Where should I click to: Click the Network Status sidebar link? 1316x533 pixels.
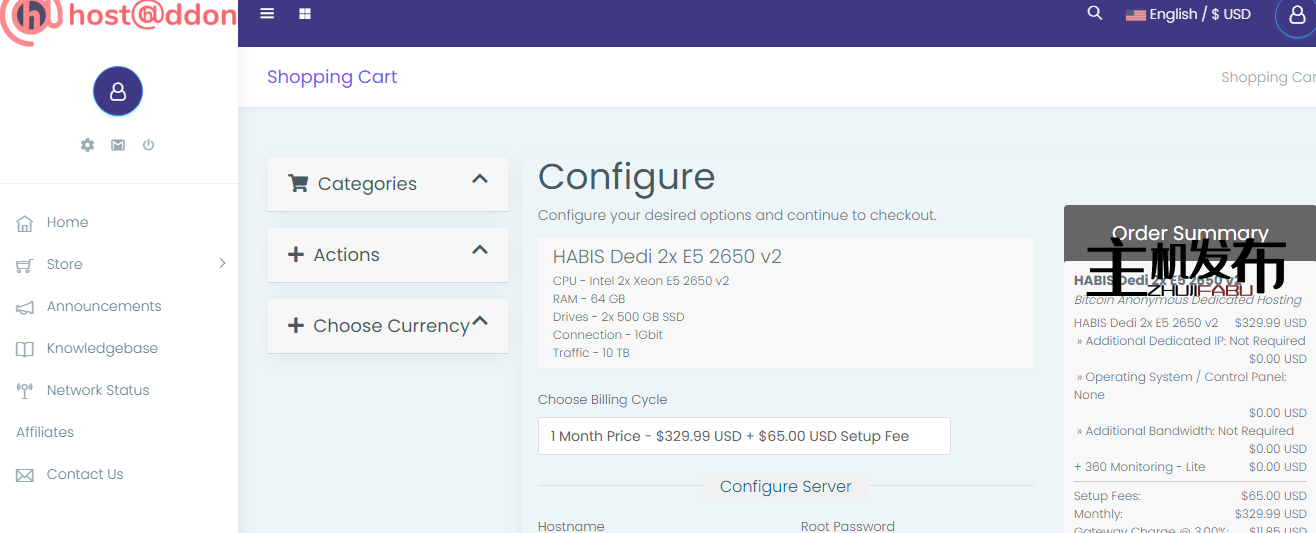click(x=98, y=390)
